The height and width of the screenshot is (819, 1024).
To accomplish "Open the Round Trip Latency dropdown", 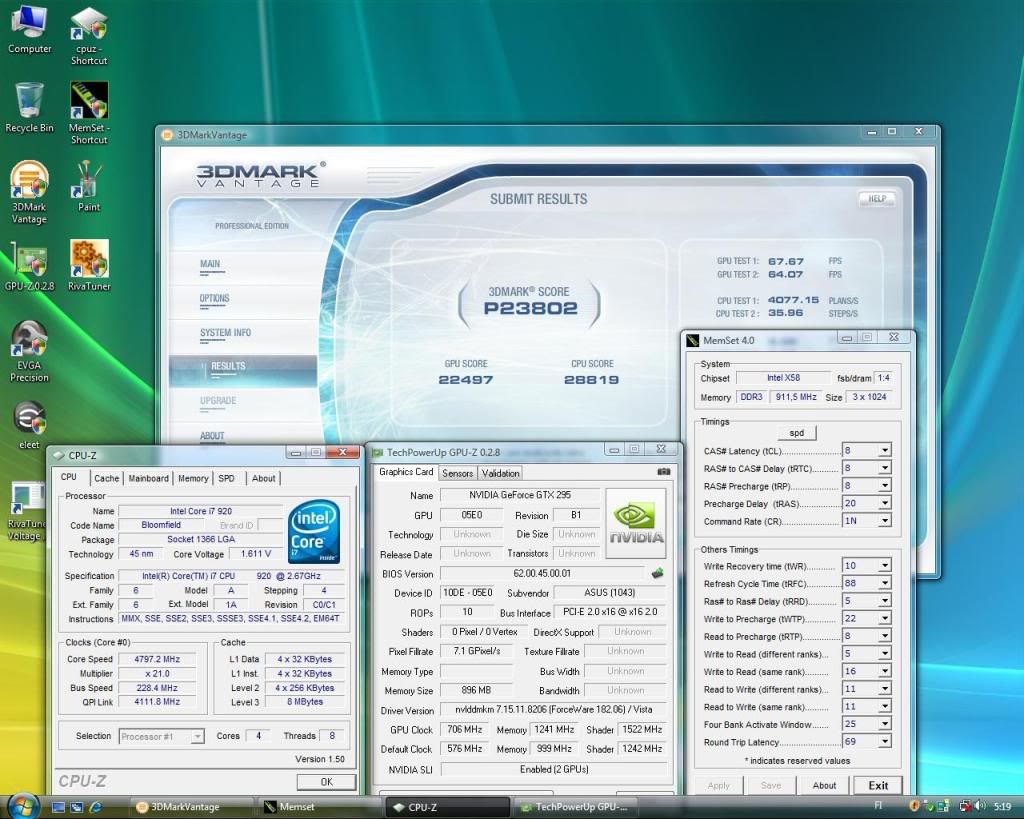I will pos(884,741).
